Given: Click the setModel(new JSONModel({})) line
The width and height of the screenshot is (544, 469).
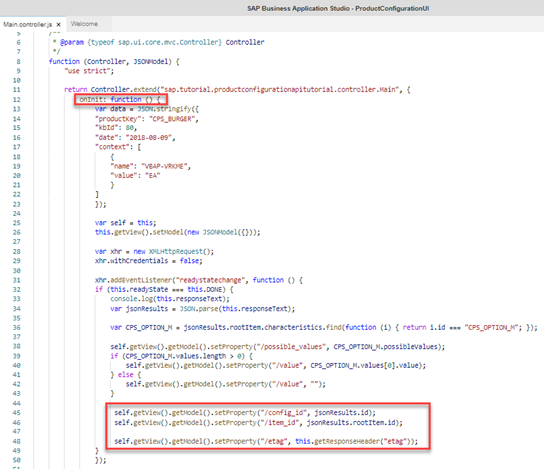Looking at the screenshot, I should pyautogui.click(x=177, y=232).
